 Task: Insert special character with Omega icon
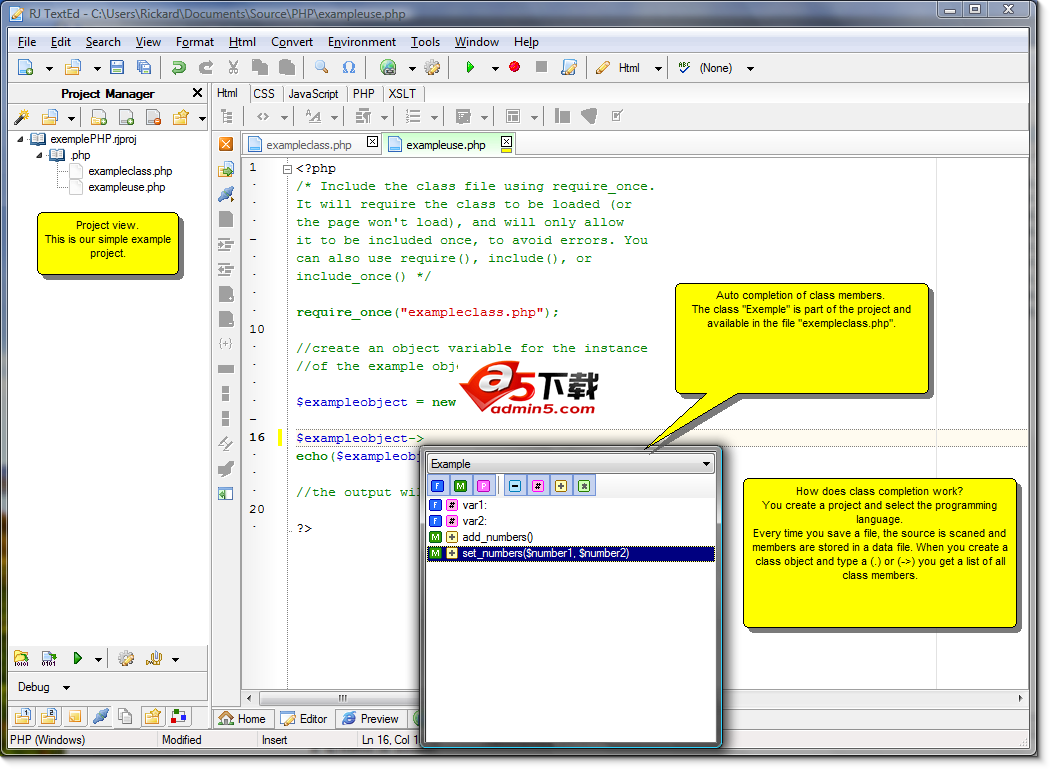click(x=349, y=68)
